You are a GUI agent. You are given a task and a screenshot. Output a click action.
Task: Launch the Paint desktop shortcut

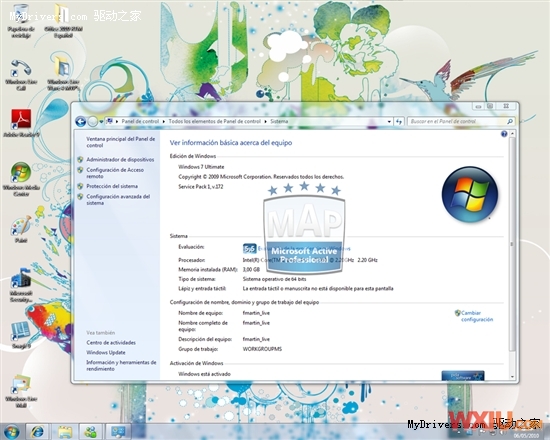click(x=21, y=230)
